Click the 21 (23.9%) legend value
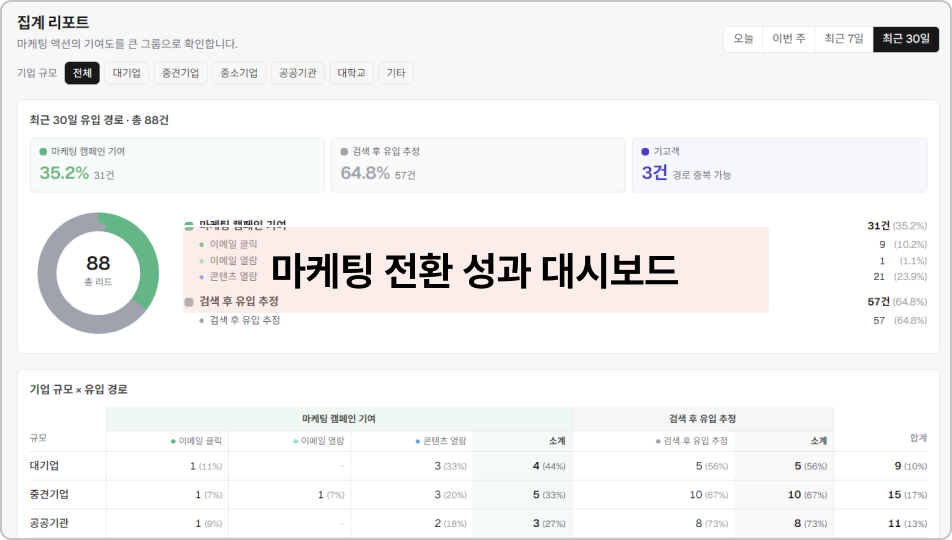 (x=900, y=276)
